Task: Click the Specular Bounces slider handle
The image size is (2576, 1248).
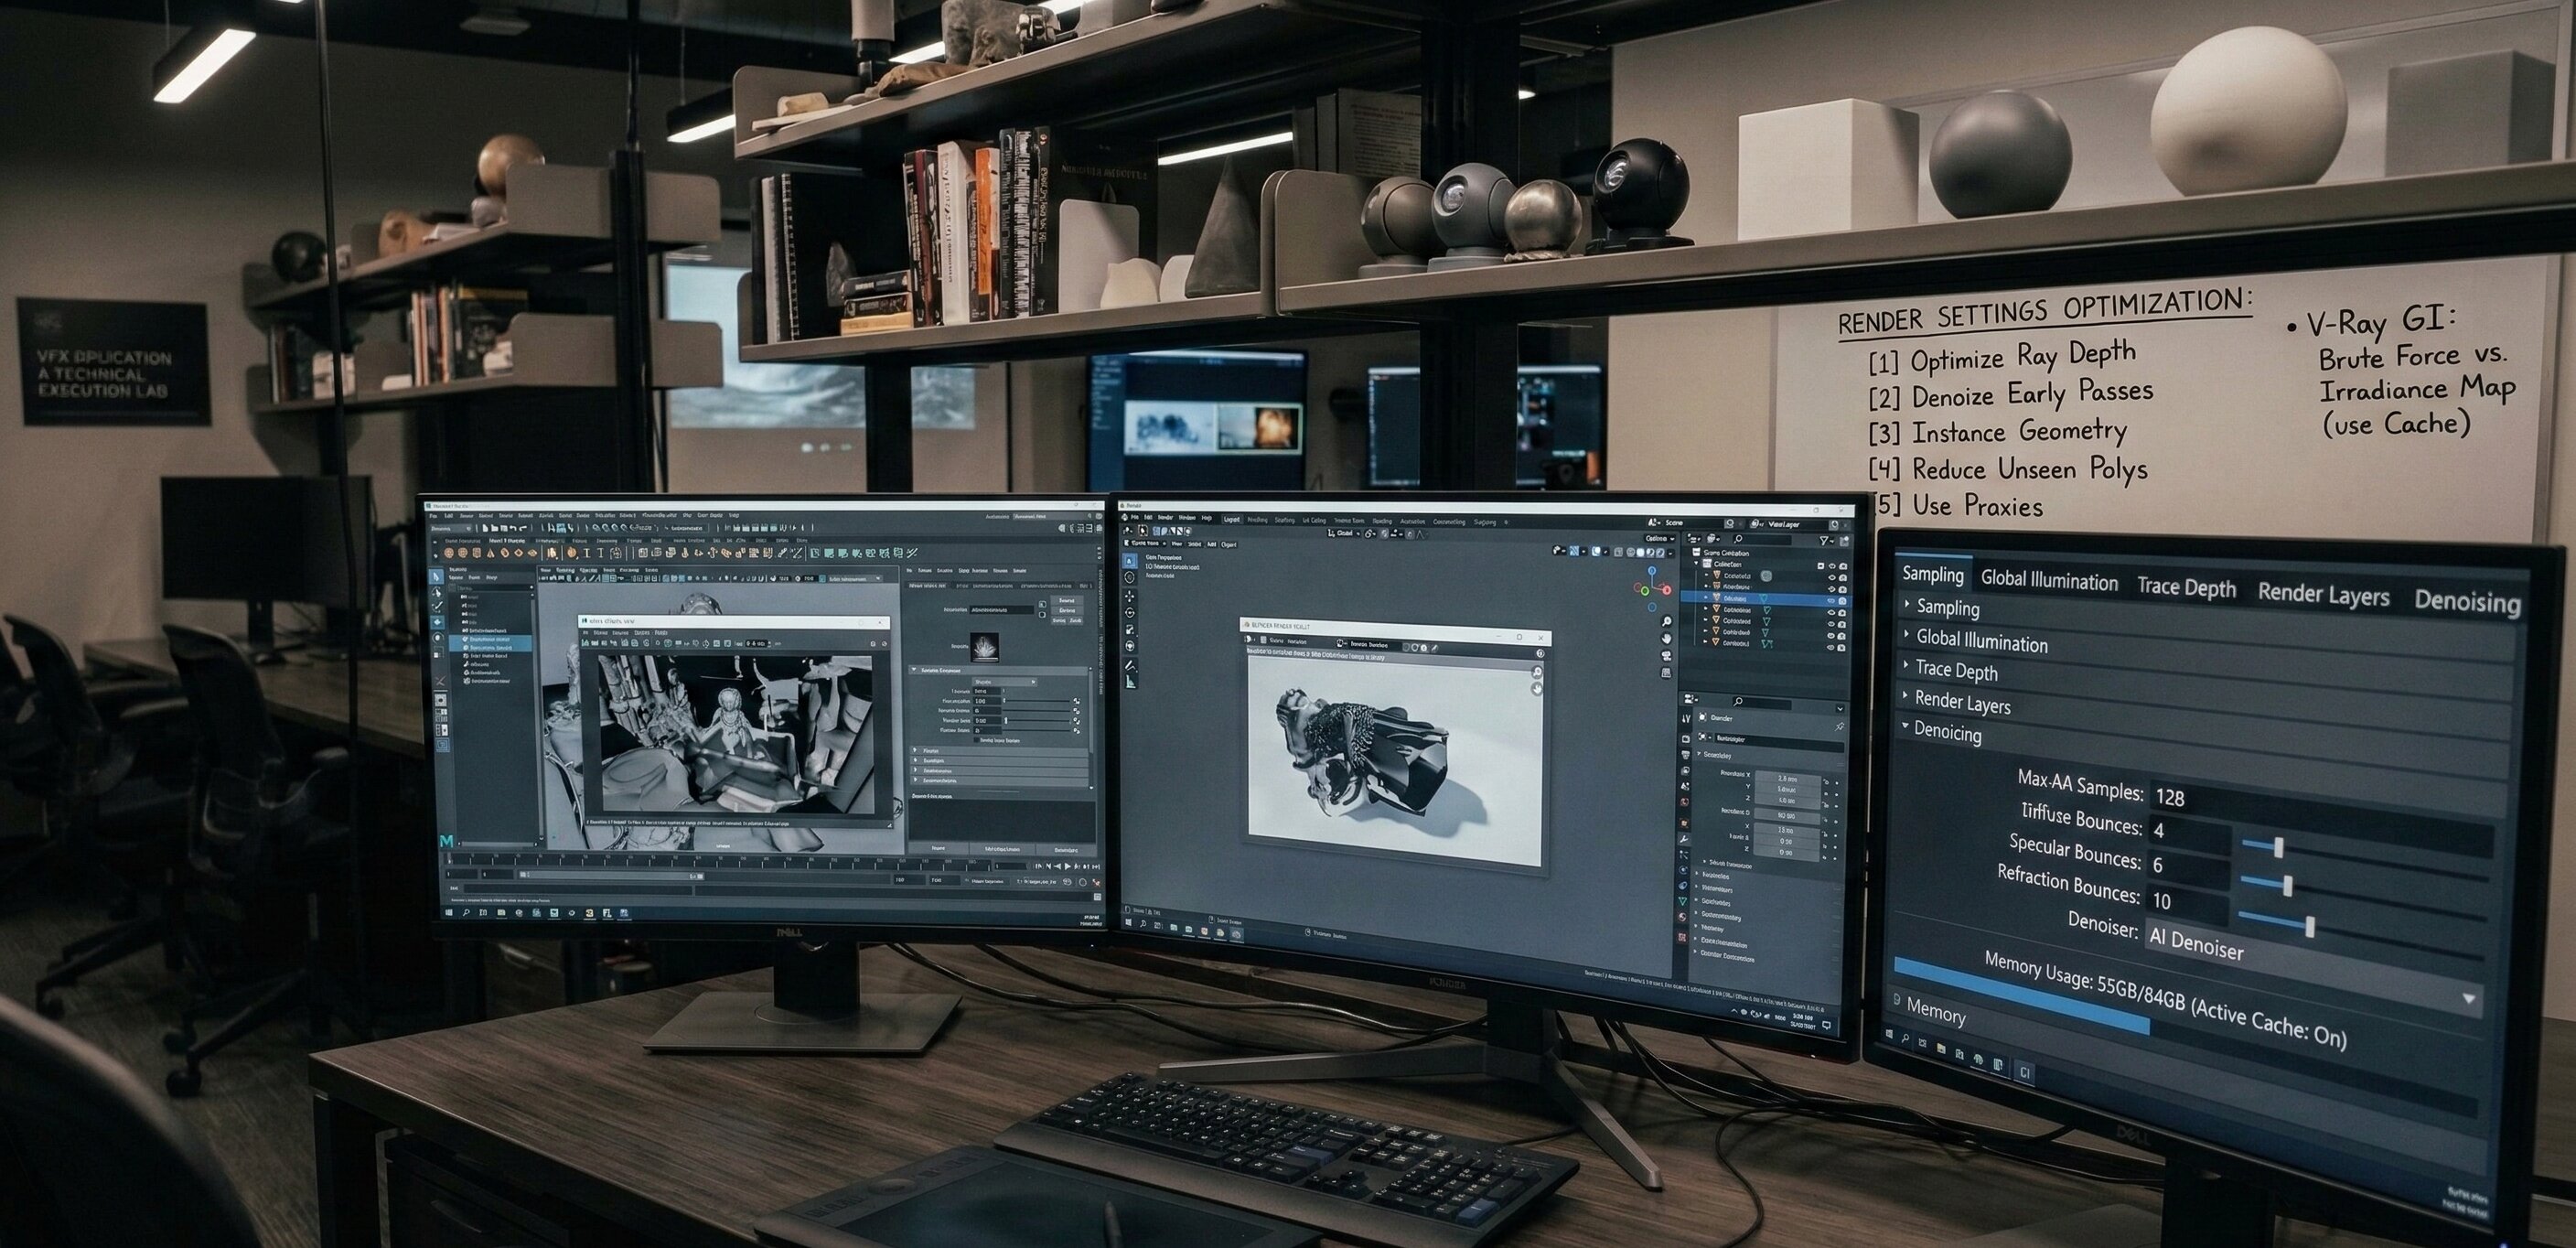Action: coord(2287,886)
